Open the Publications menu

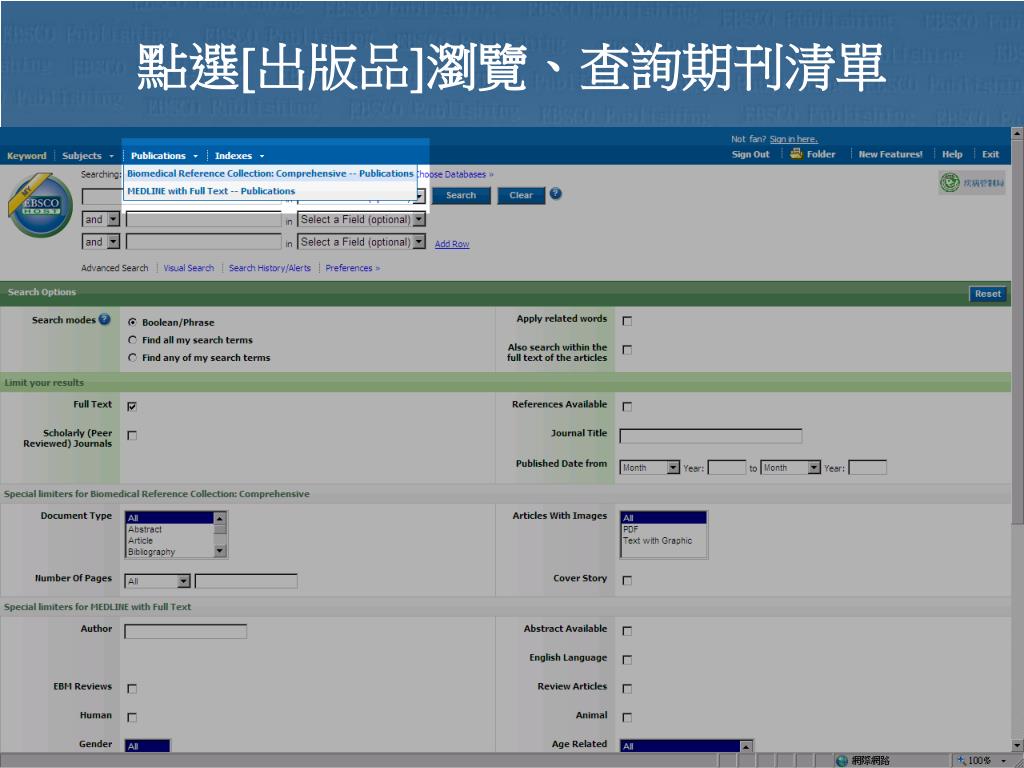tap(164, 156)
